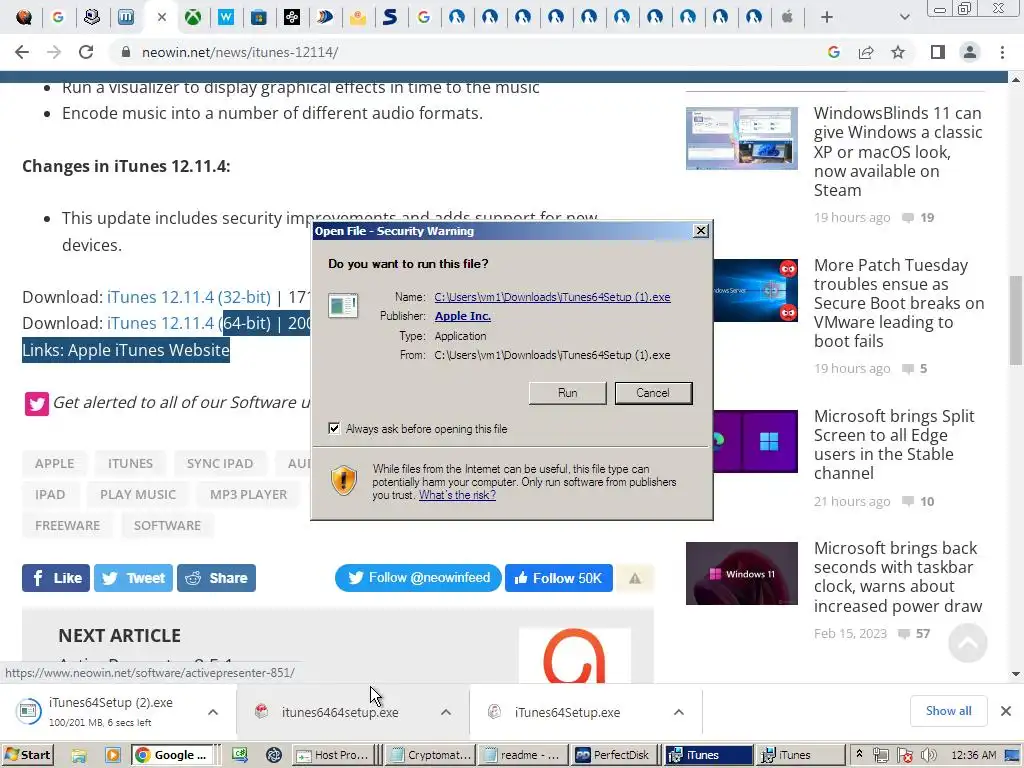This screenshot has height=768, width=1024.
Task: Switch to the computer icon tab
Action: (92, 17)
